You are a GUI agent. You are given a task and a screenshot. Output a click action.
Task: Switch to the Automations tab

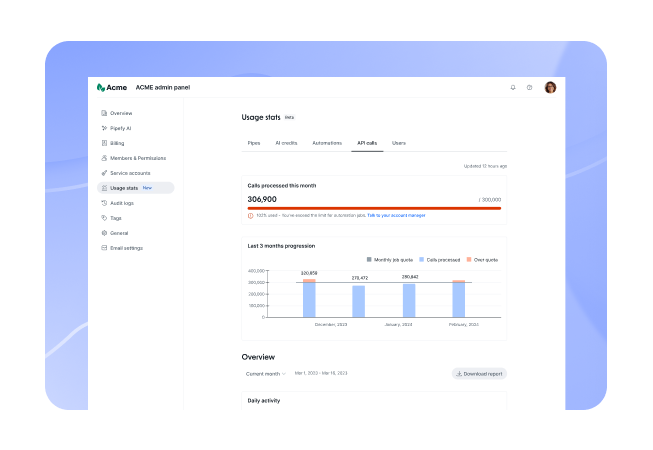tap(327, 143)
